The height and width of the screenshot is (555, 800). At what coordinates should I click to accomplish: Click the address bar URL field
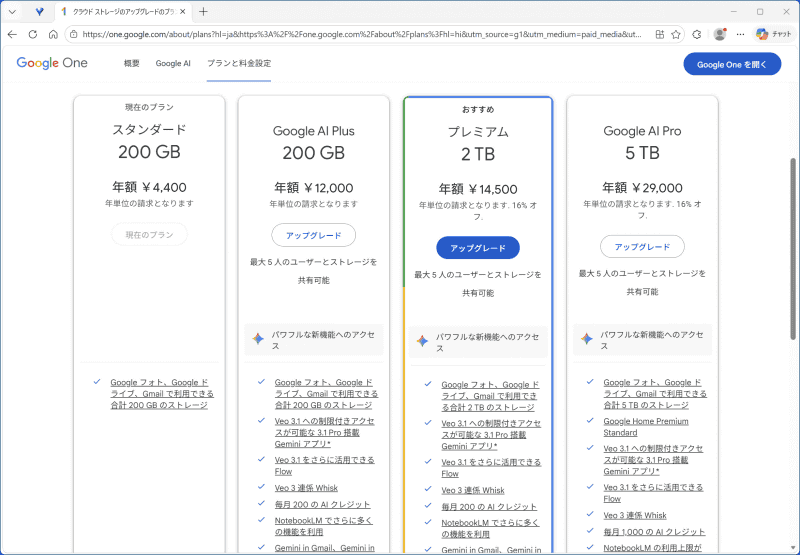pos(362,34)
